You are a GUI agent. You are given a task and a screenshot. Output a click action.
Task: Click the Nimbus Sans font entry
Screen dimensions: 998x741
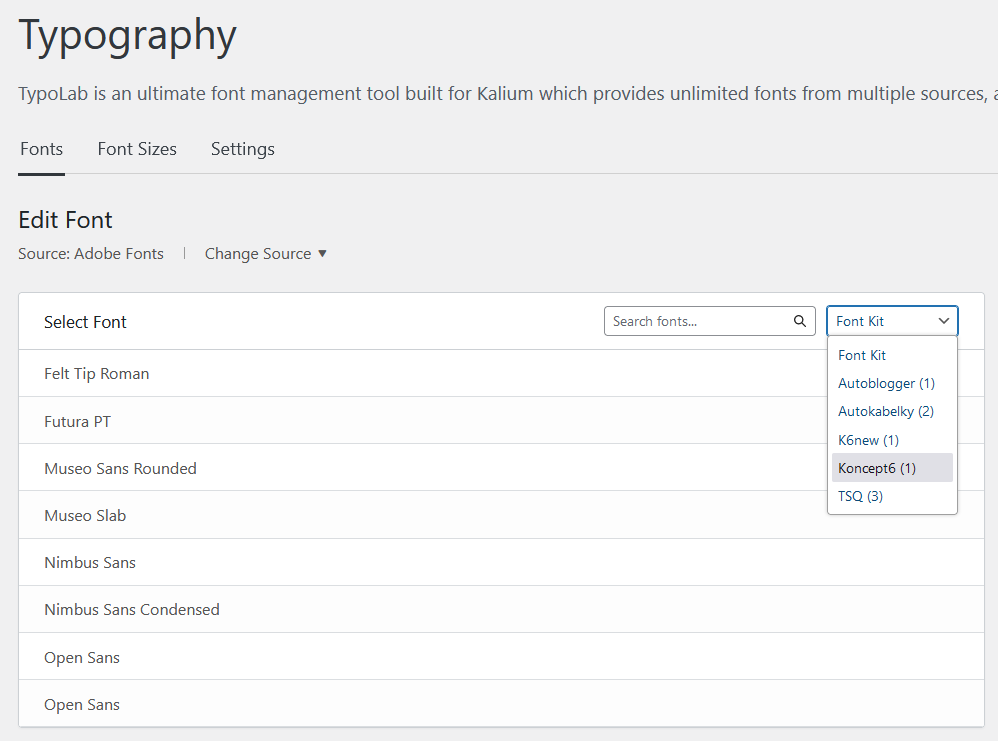point(90,563)
